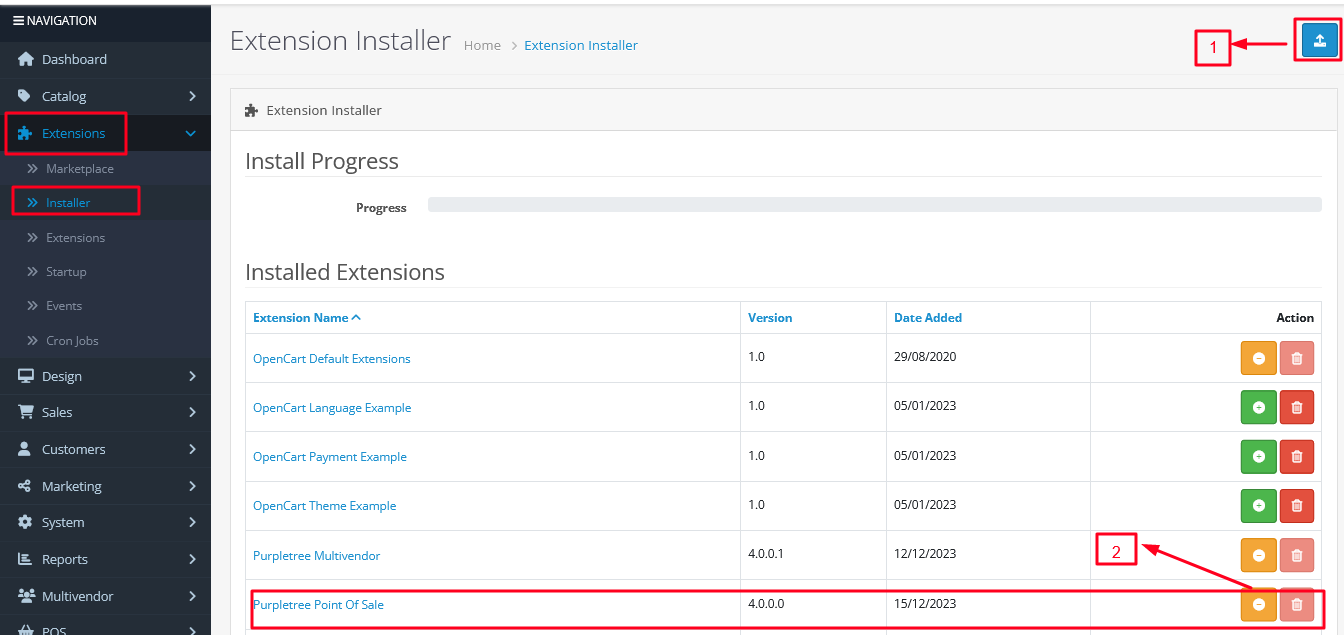1344x635 pixels.
Task: Open the Purpletree Point Of Sale link
Action: 318,605
